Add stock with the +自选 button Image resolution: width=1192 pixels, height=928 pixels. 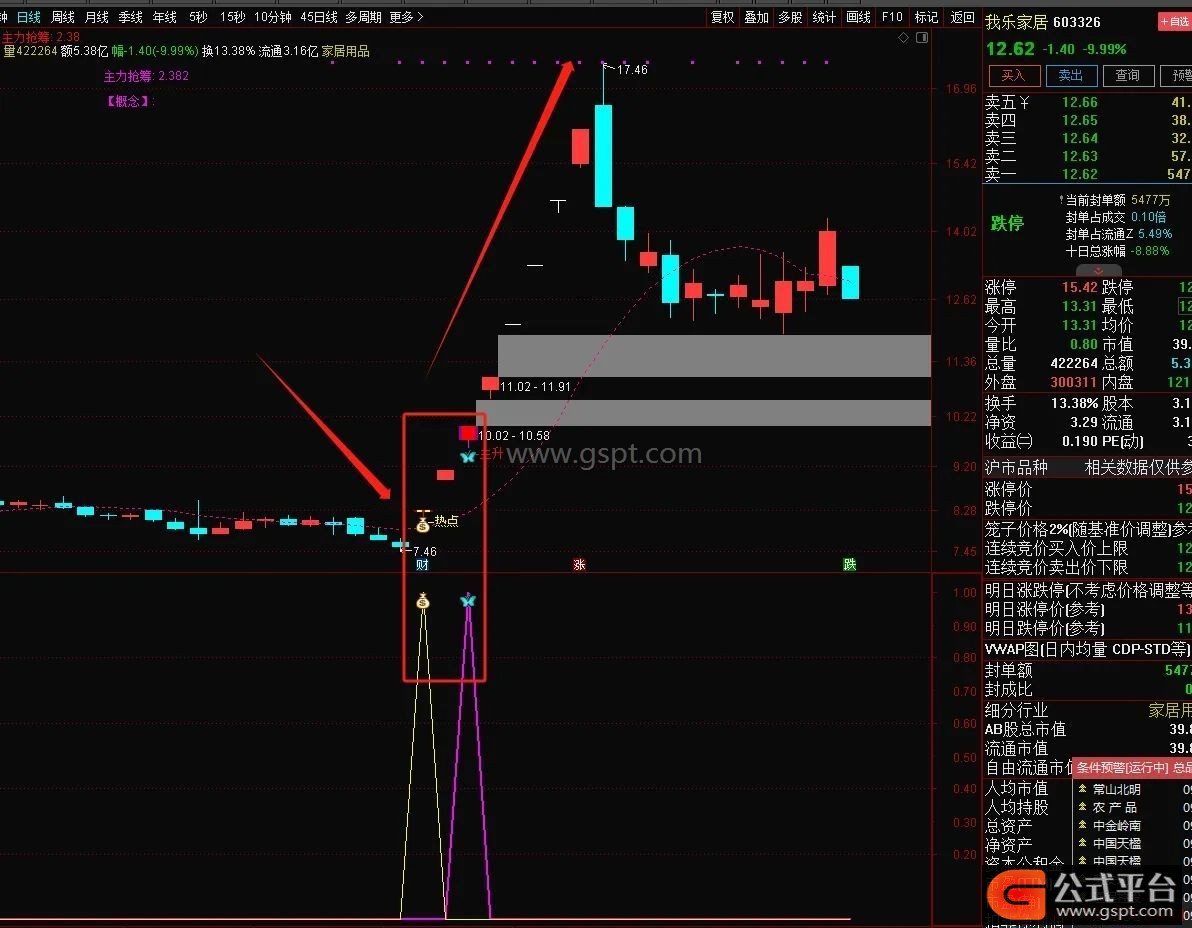[1175, 21]
